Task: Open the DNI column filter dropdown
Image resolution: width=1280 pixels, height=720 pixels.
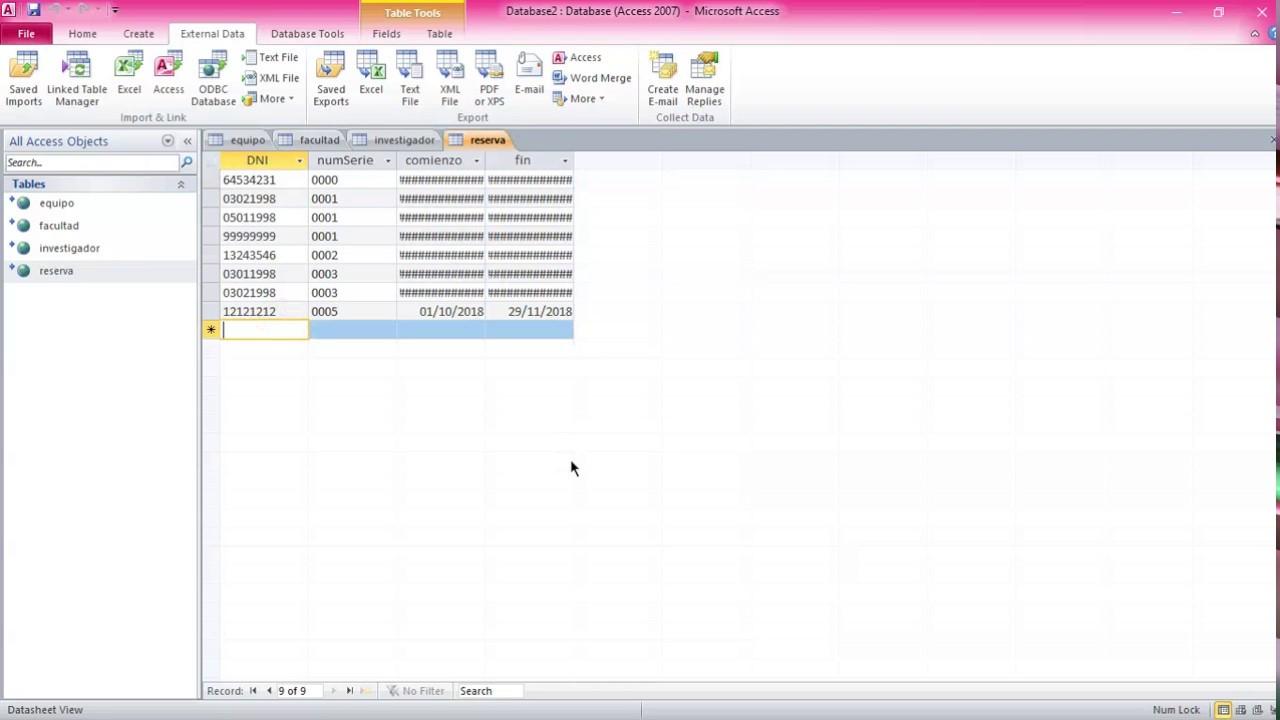Action: click(299, 161)
